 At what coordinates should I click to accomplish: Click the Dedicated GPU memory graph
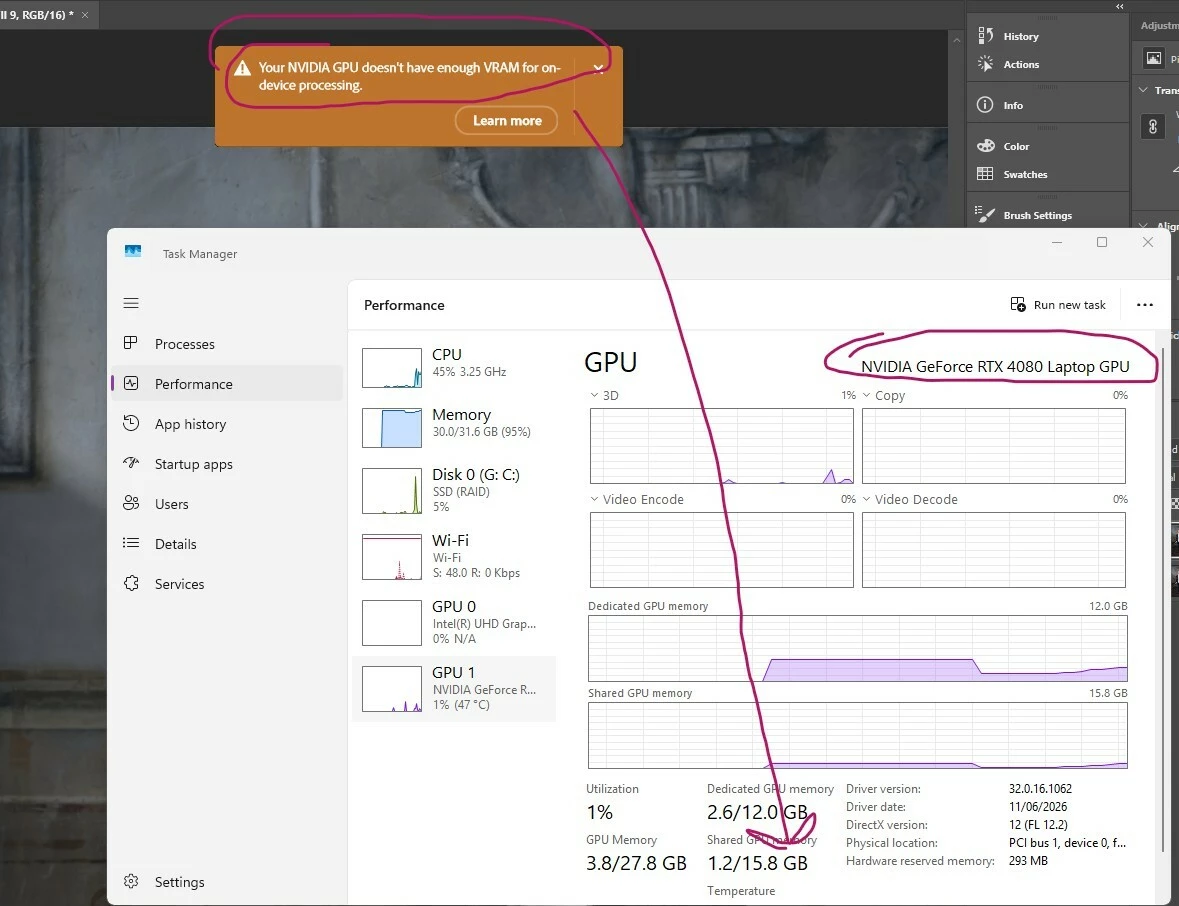[858, 648]
